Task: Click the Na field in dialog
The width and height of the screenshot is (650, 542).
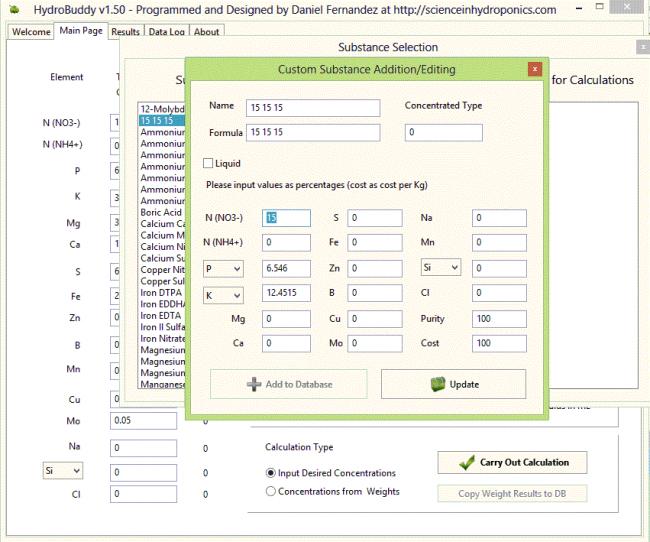Action: click(499, 218)
